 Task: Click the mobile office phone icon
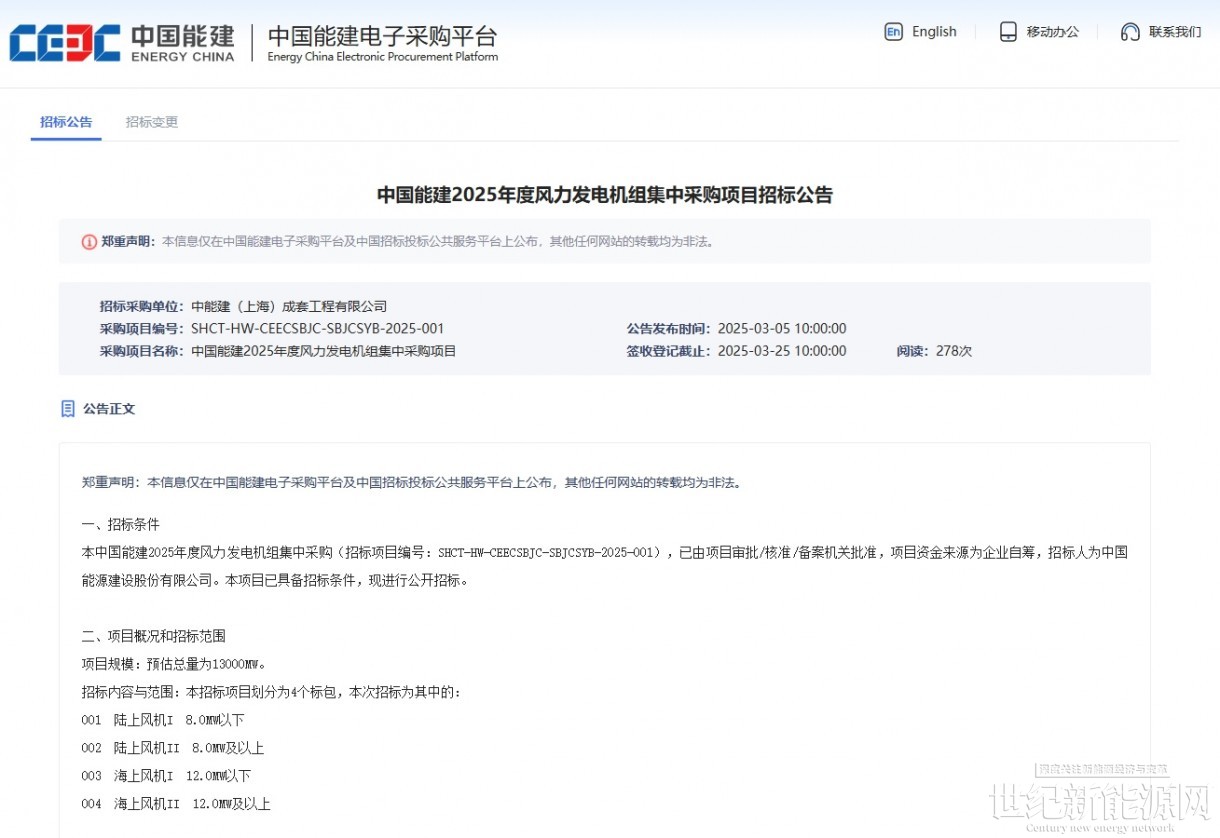pyautogui.click(x=1008, y=32)
